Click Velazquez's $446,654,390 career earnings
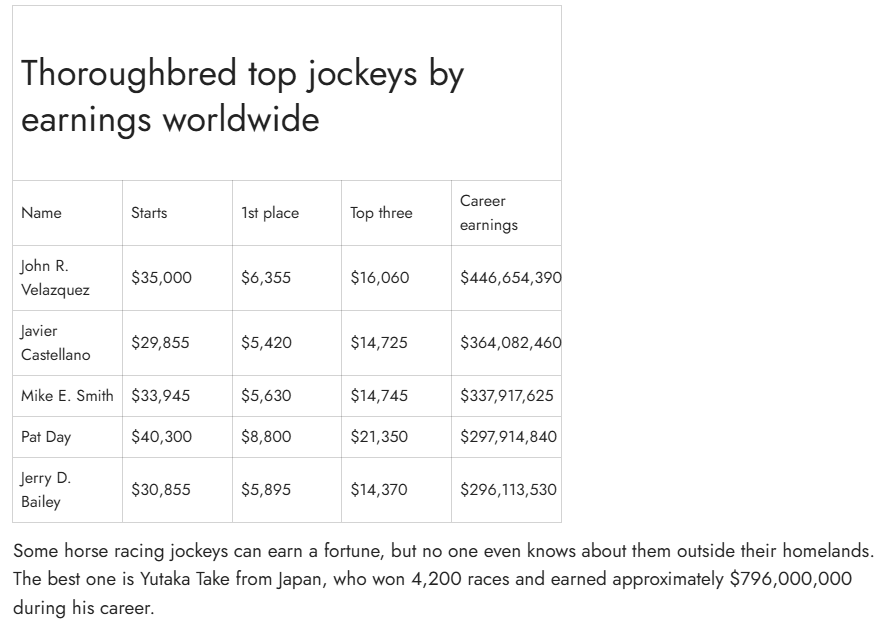The width and height of the screenshot is (891, 629). [x=510, y=278]
